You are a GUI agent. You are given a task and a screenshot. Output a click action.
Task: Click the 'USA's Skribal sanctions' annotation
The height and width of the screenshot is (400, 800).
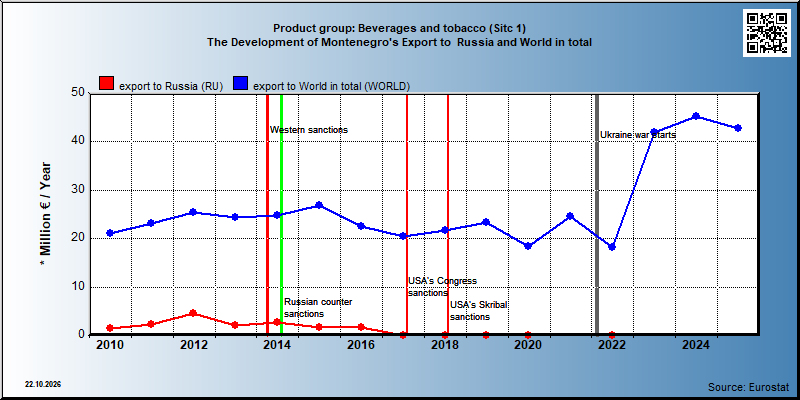pos(479,311)
